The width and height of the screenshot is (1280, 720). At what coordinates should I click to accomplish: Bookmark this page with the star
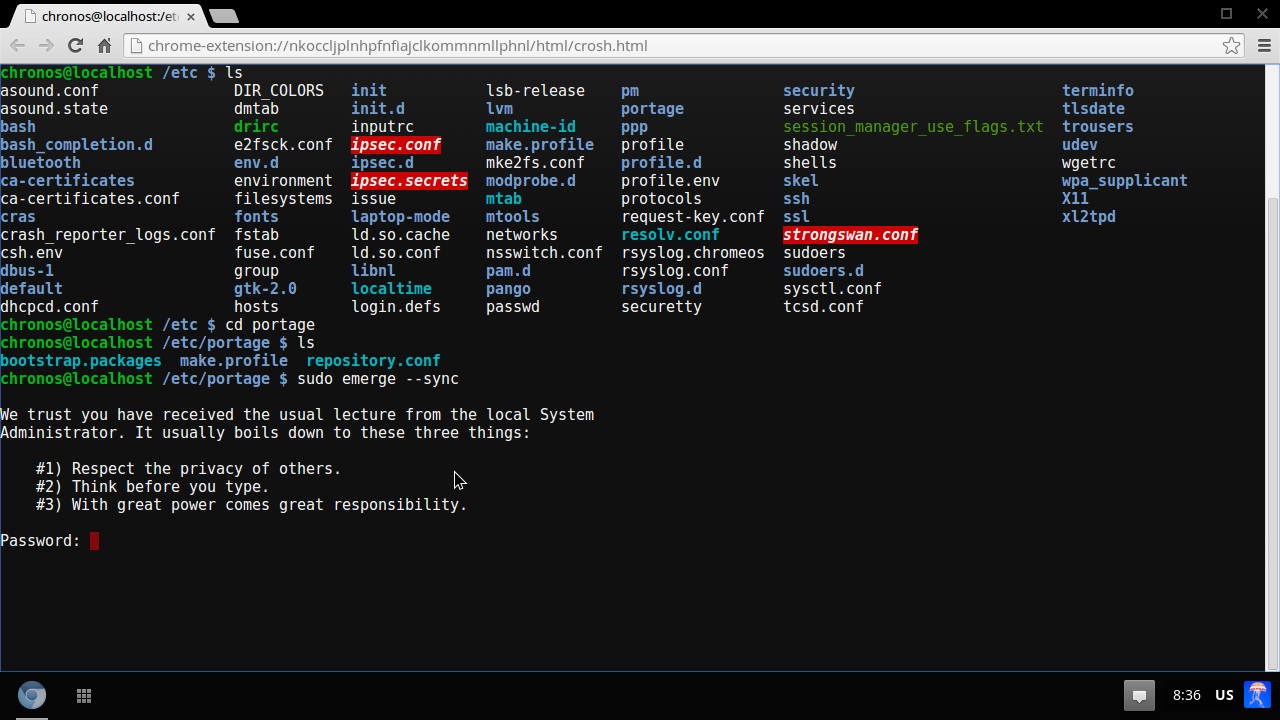coord(1231,46)
